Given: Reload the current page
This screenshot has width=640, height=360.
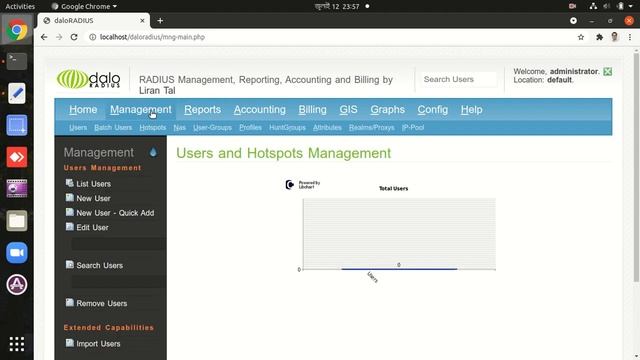Looking at the screenshot, I should click(x=74, y=37).
